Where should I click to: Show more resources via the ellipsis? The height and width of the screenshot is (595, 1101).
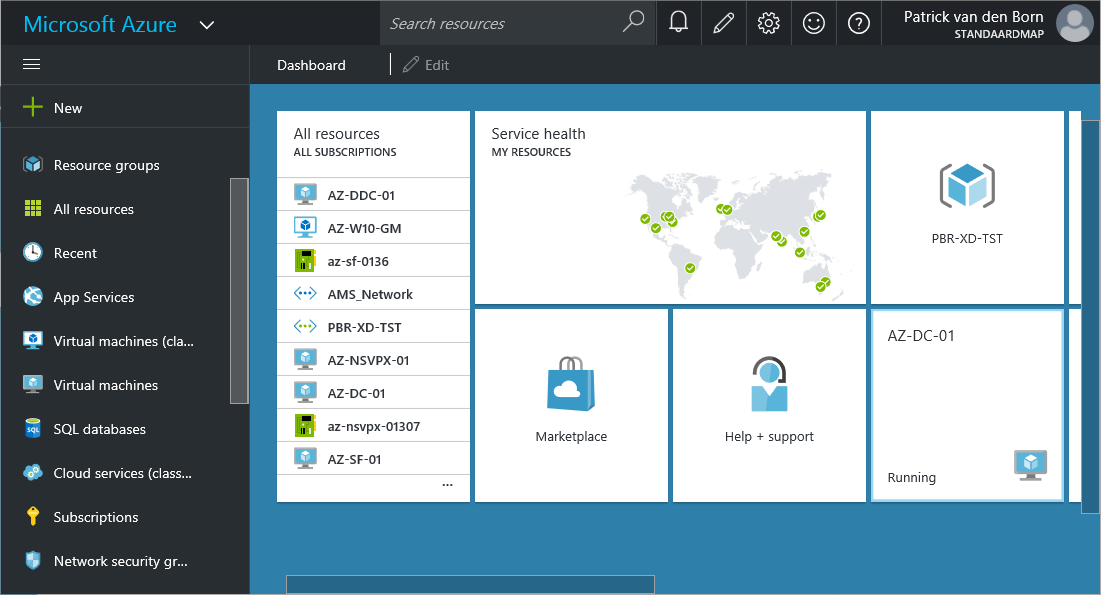(447, 485)
